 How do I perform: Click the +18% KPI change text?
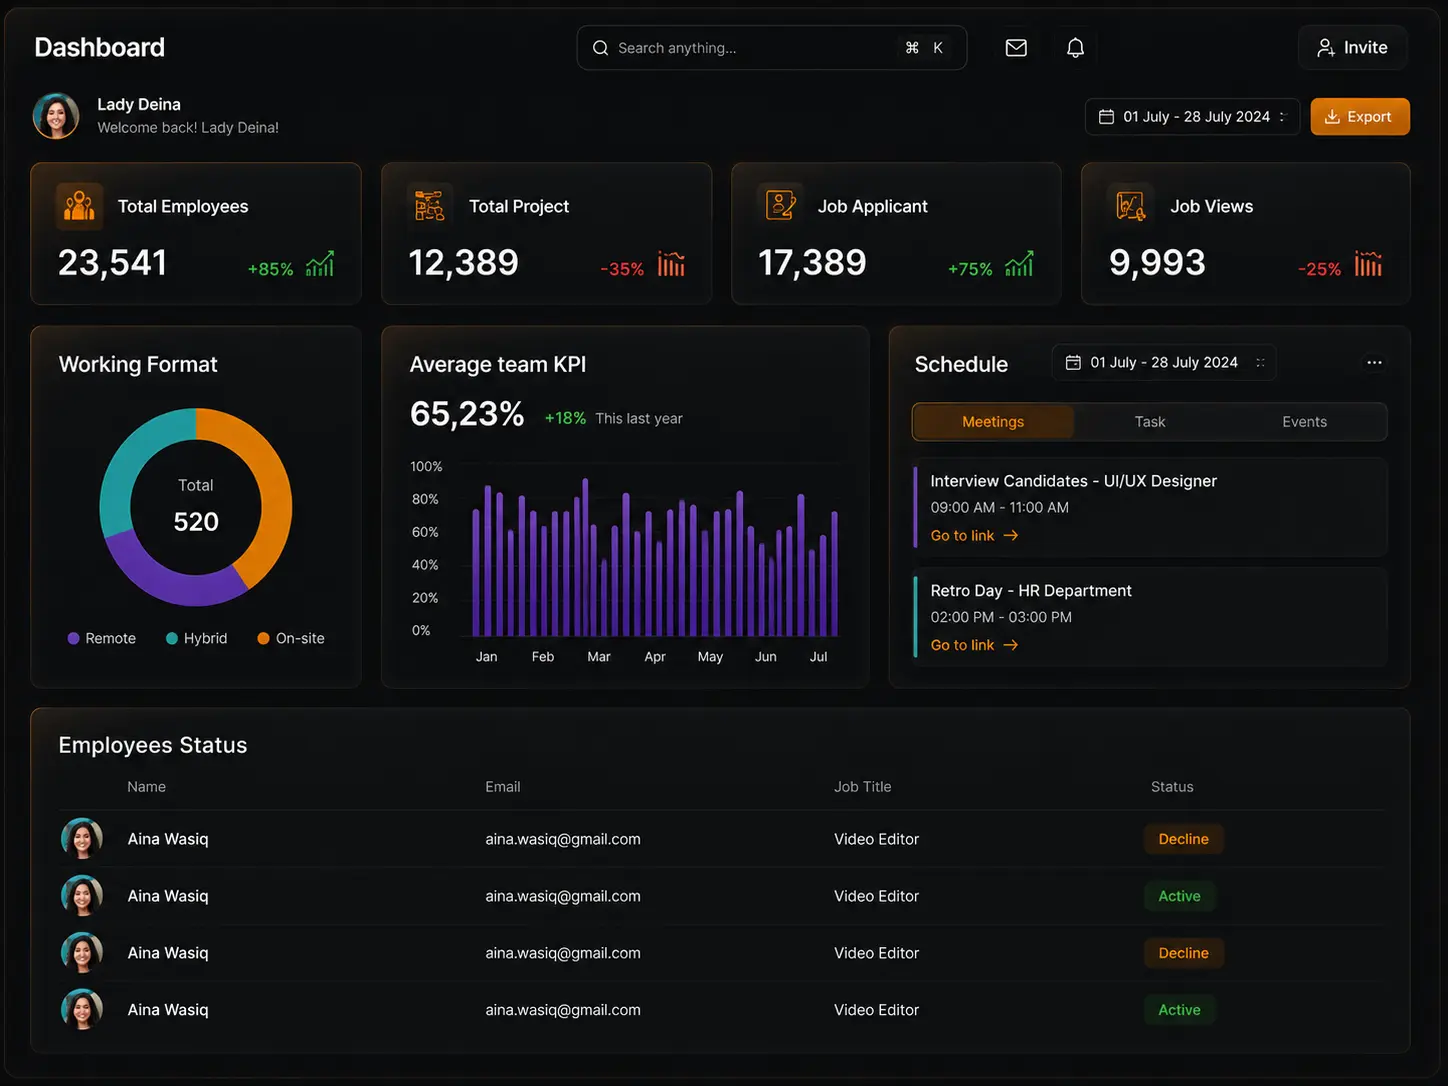pyautogui.click(x=565, y=418)
